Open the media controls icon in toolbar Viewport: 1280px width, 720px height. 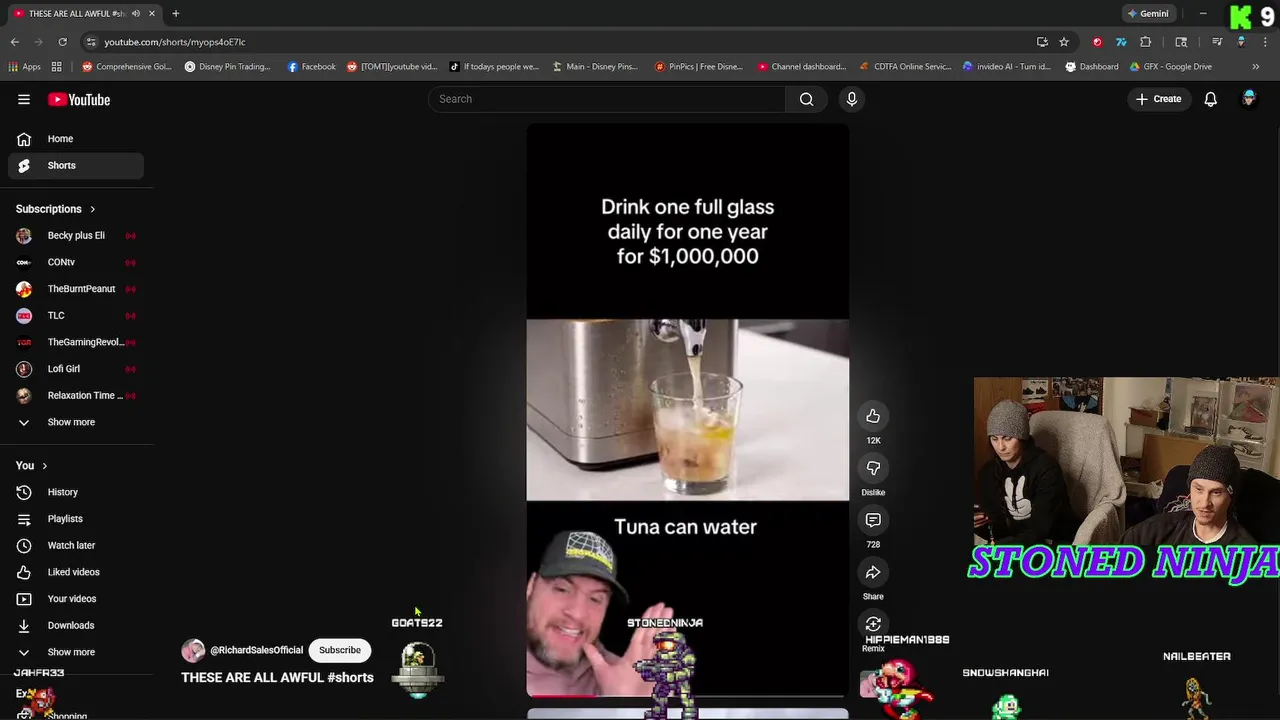click(x=1217, y=42)
